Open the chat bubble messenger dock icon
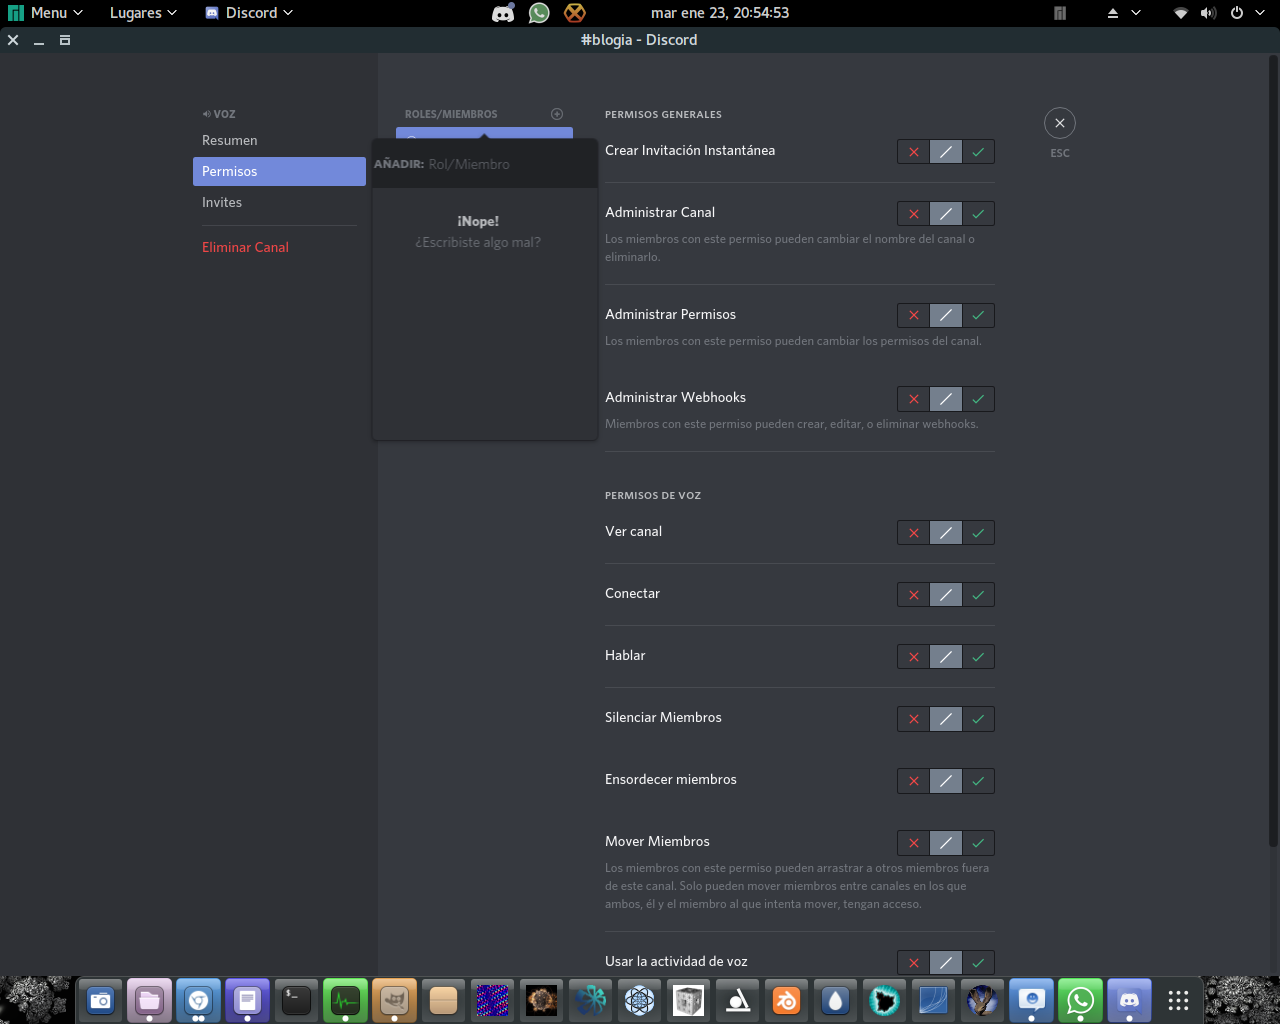The image size is (1280, 1024). tap(1031, 1000)
